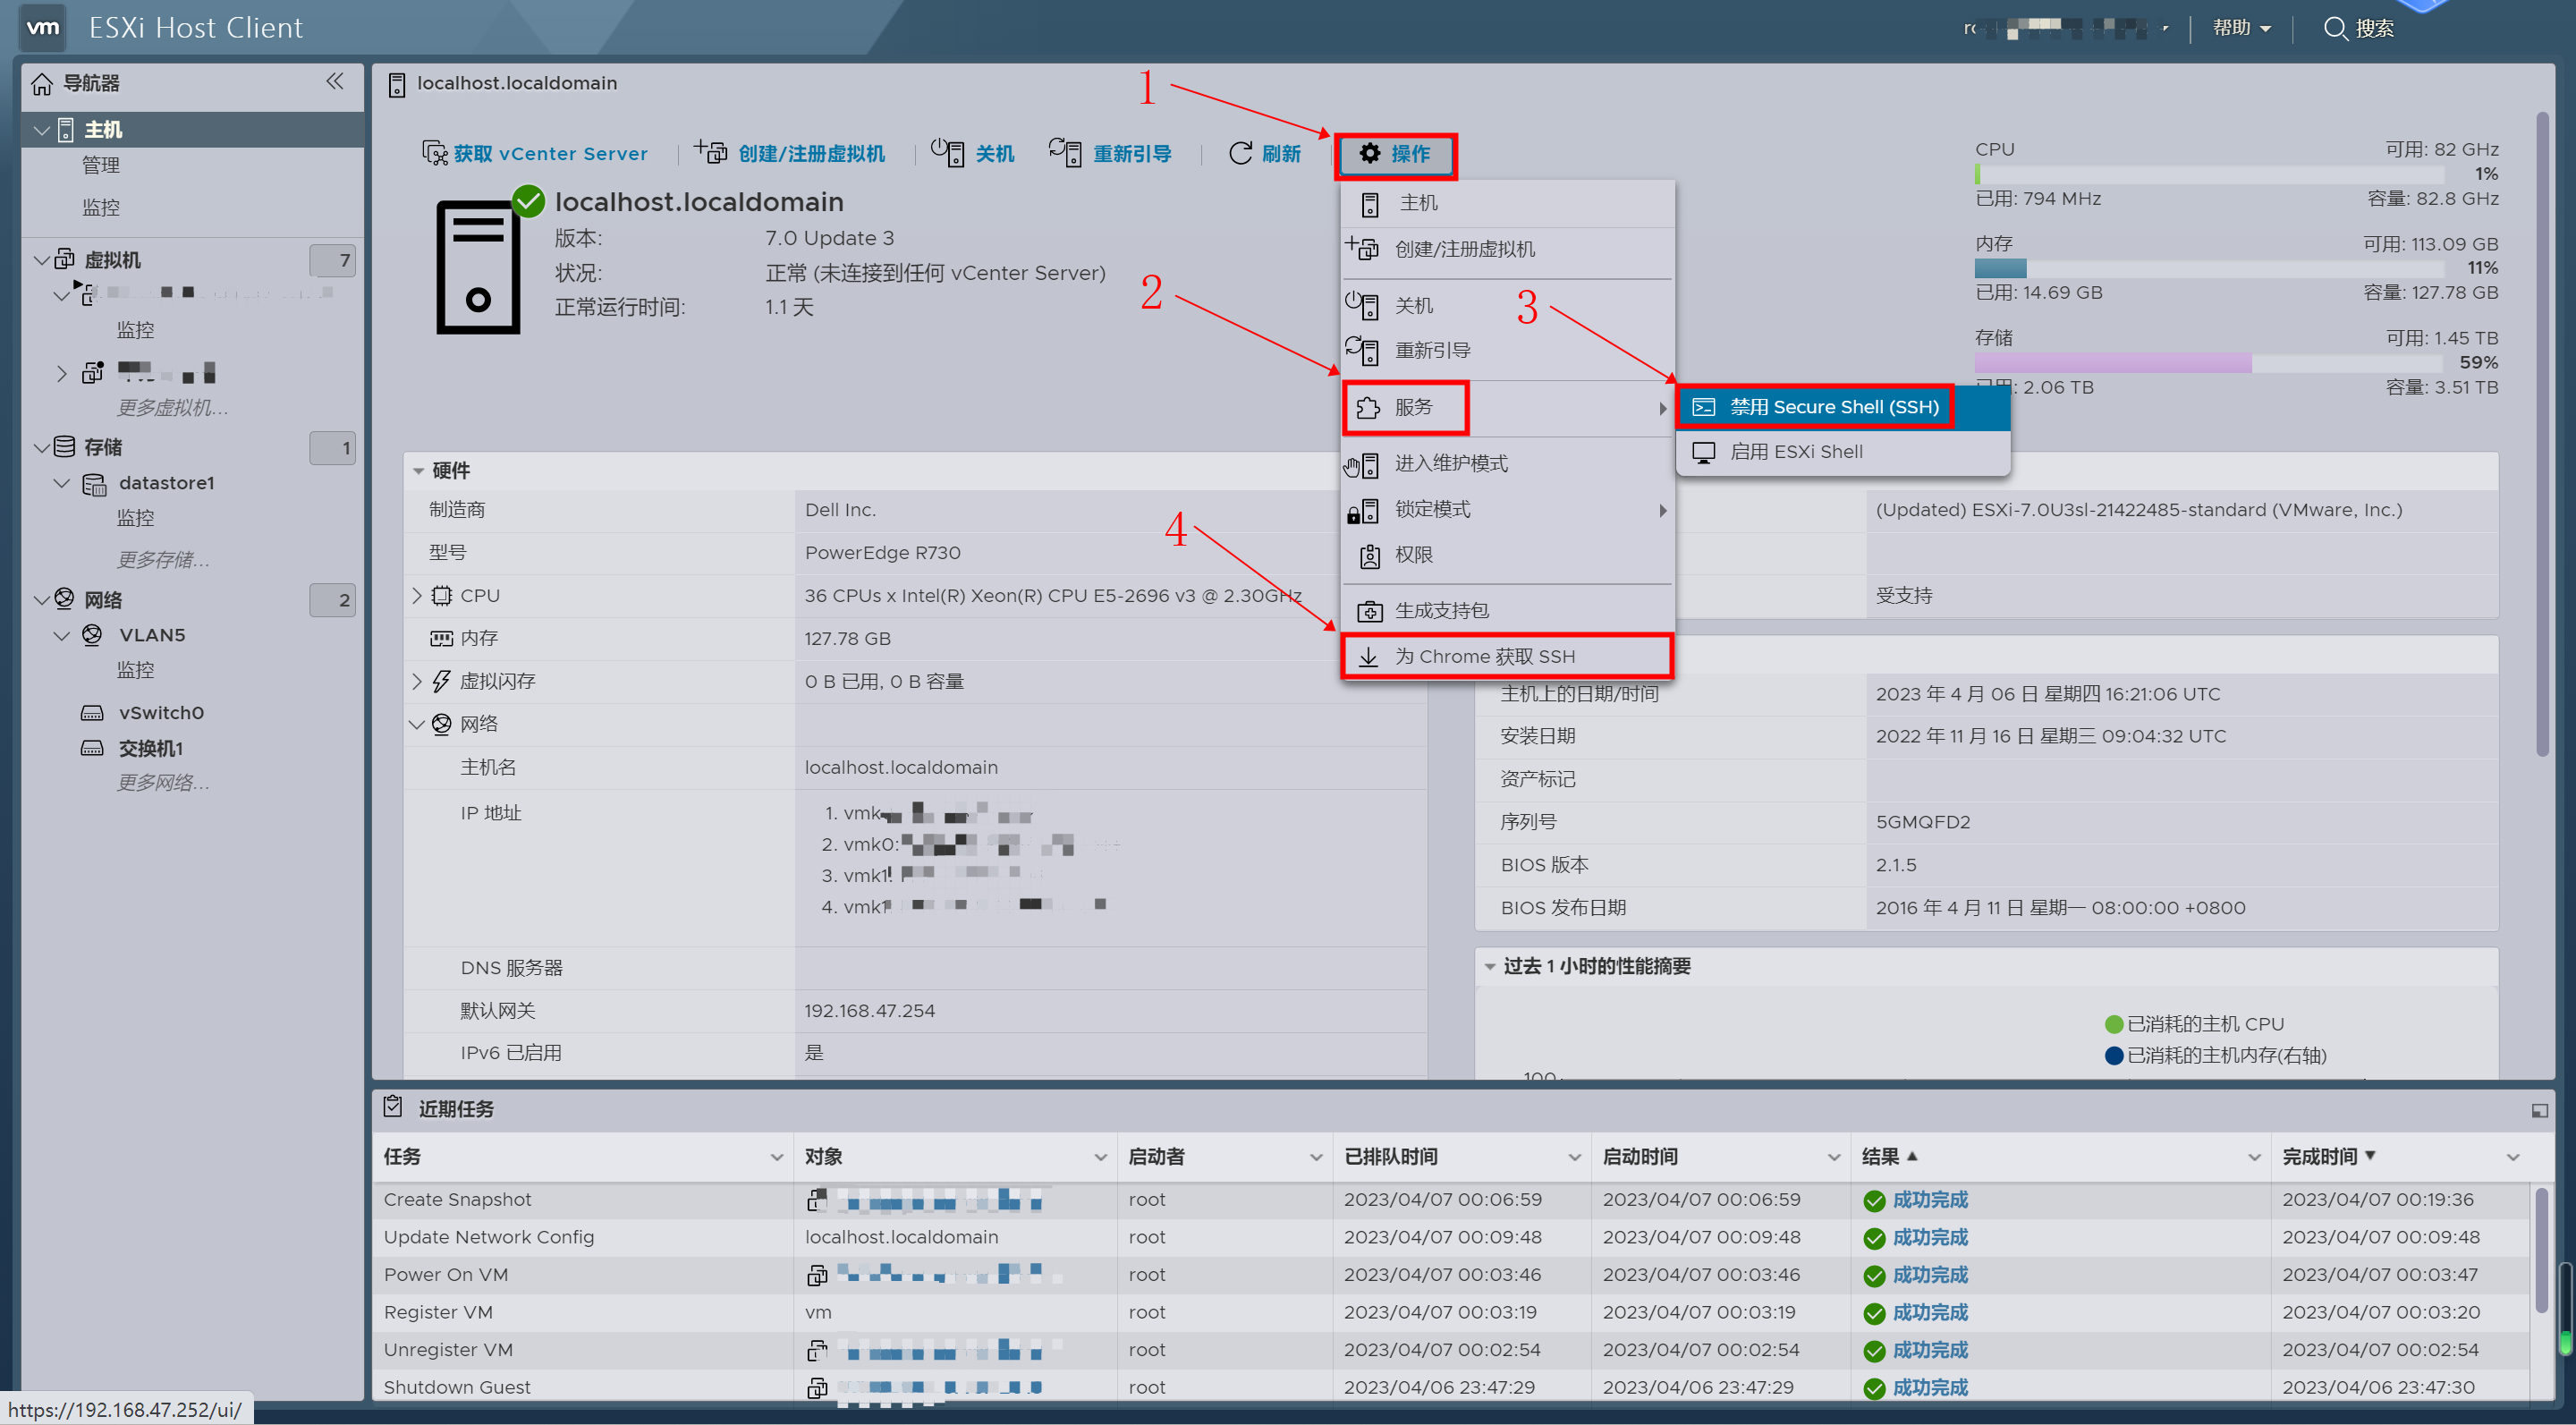Click the vSwitch0 switch icon
Screen dimensions: 2576x1425
click(x=92, y=713)
